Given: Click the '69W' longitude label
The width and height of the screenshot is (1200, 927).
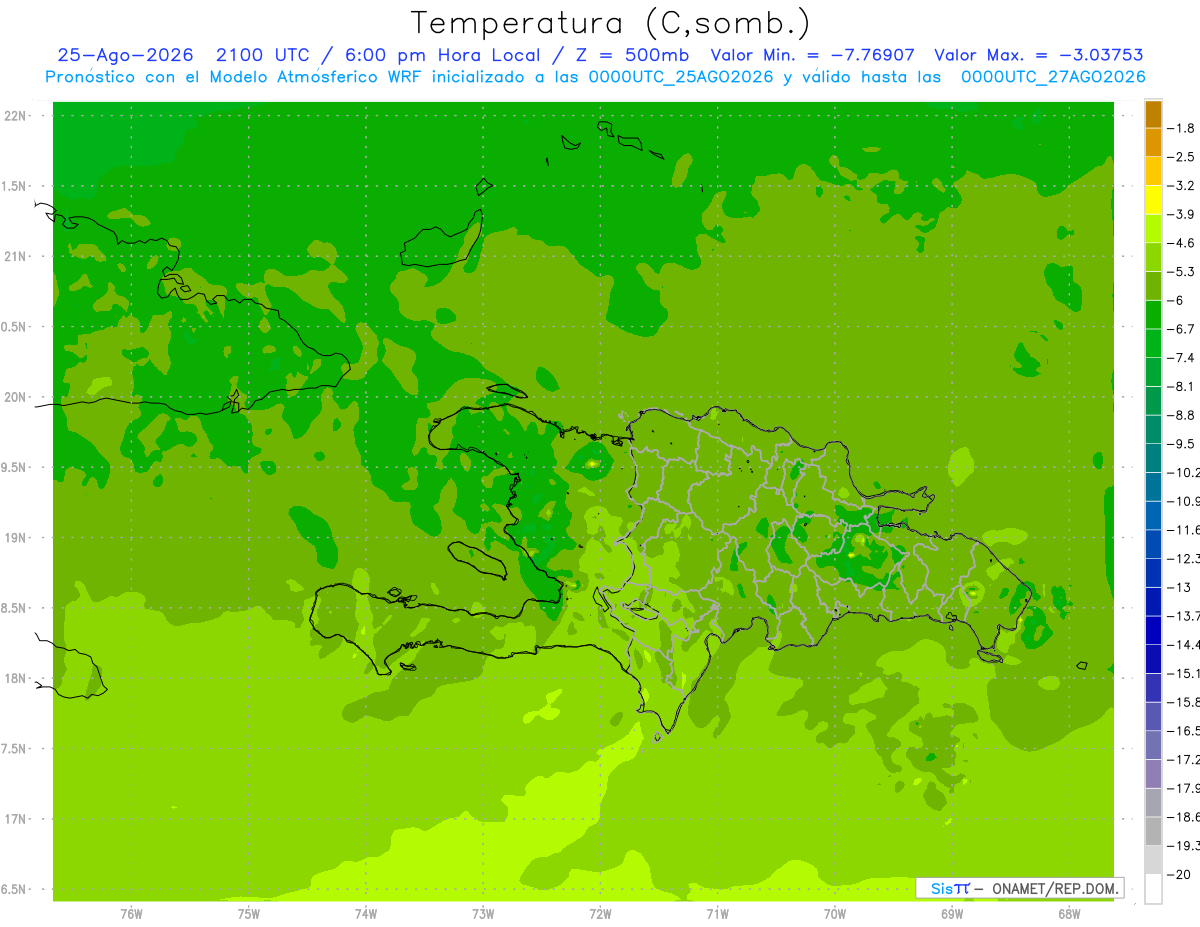Looking at the screenshot, I should pyautogui.click(x=952, y=914).
